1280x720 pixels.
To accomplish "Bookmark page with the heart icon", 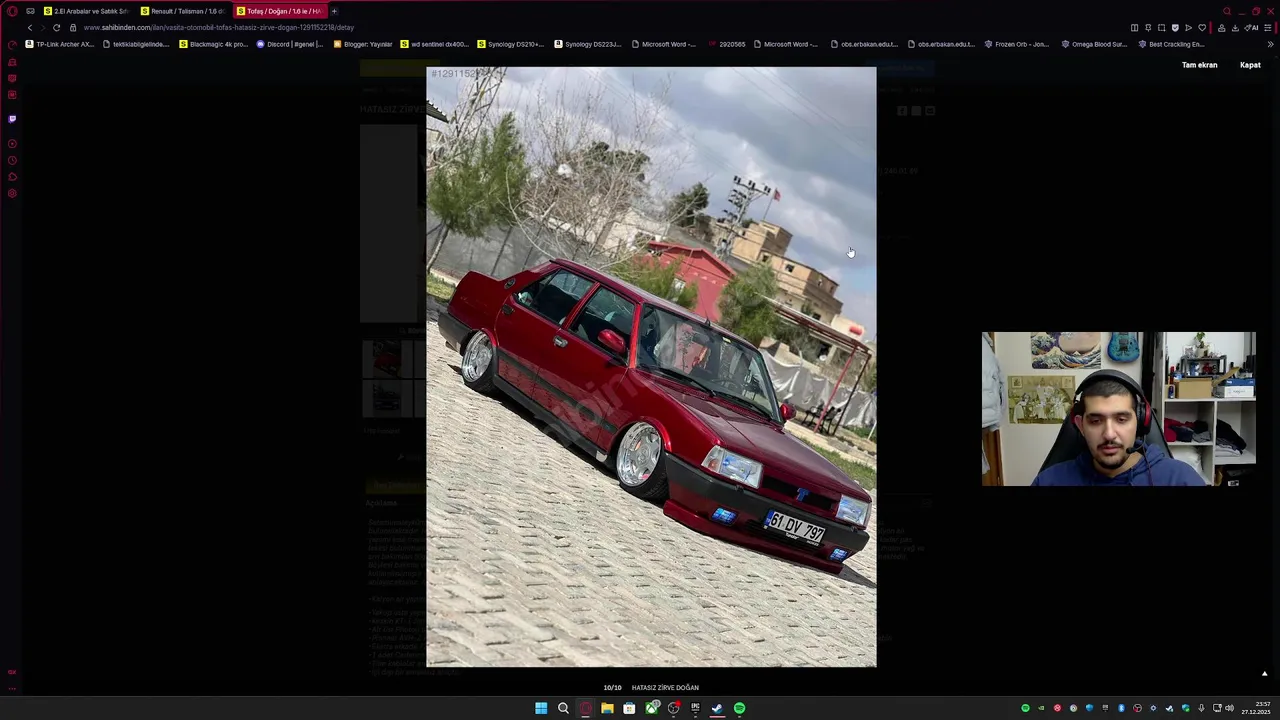I will tap(1202, 27).
